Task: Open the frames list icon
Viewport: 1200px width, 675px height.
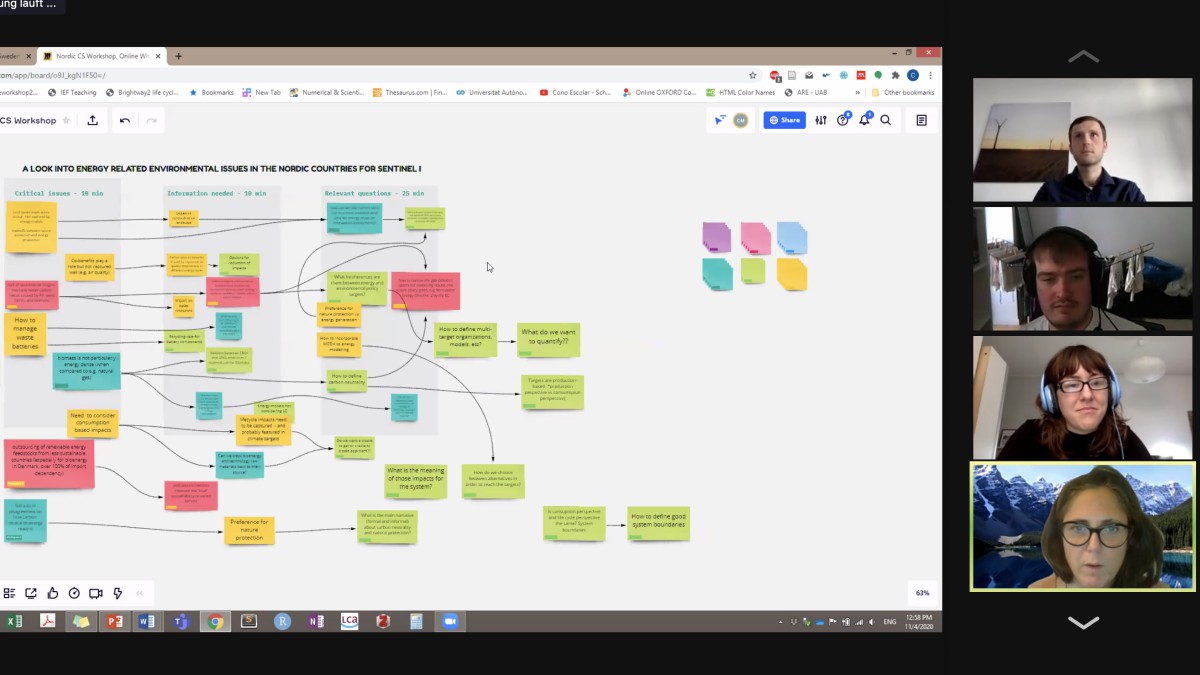Action: click(9, 593)
